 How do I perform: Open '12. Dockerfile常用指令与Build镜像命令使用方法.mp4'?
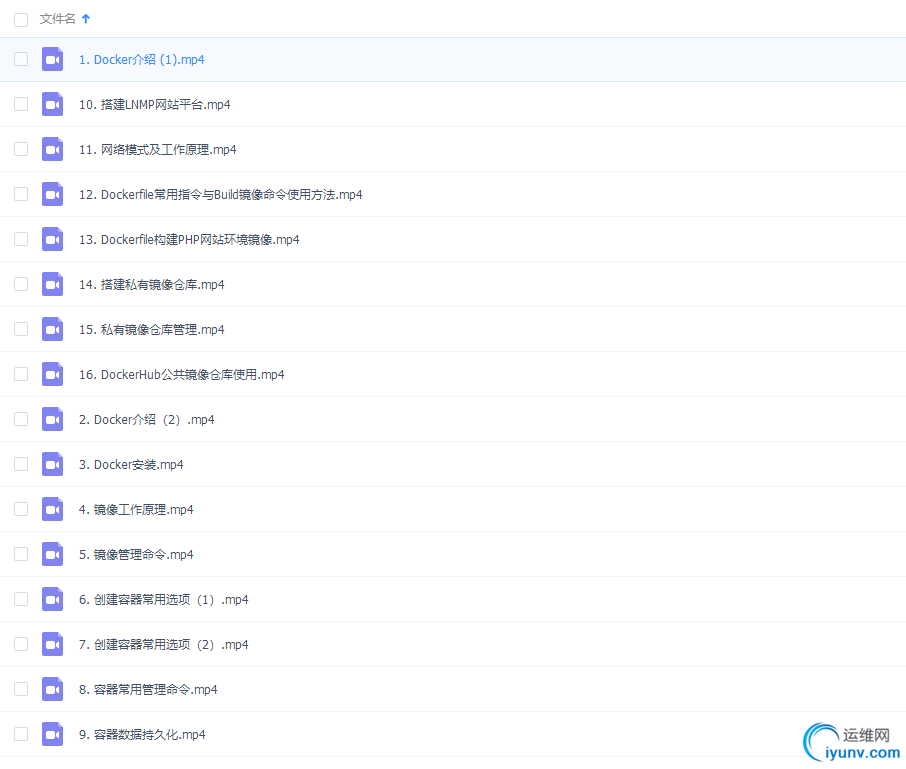click(x=218, y=194)
